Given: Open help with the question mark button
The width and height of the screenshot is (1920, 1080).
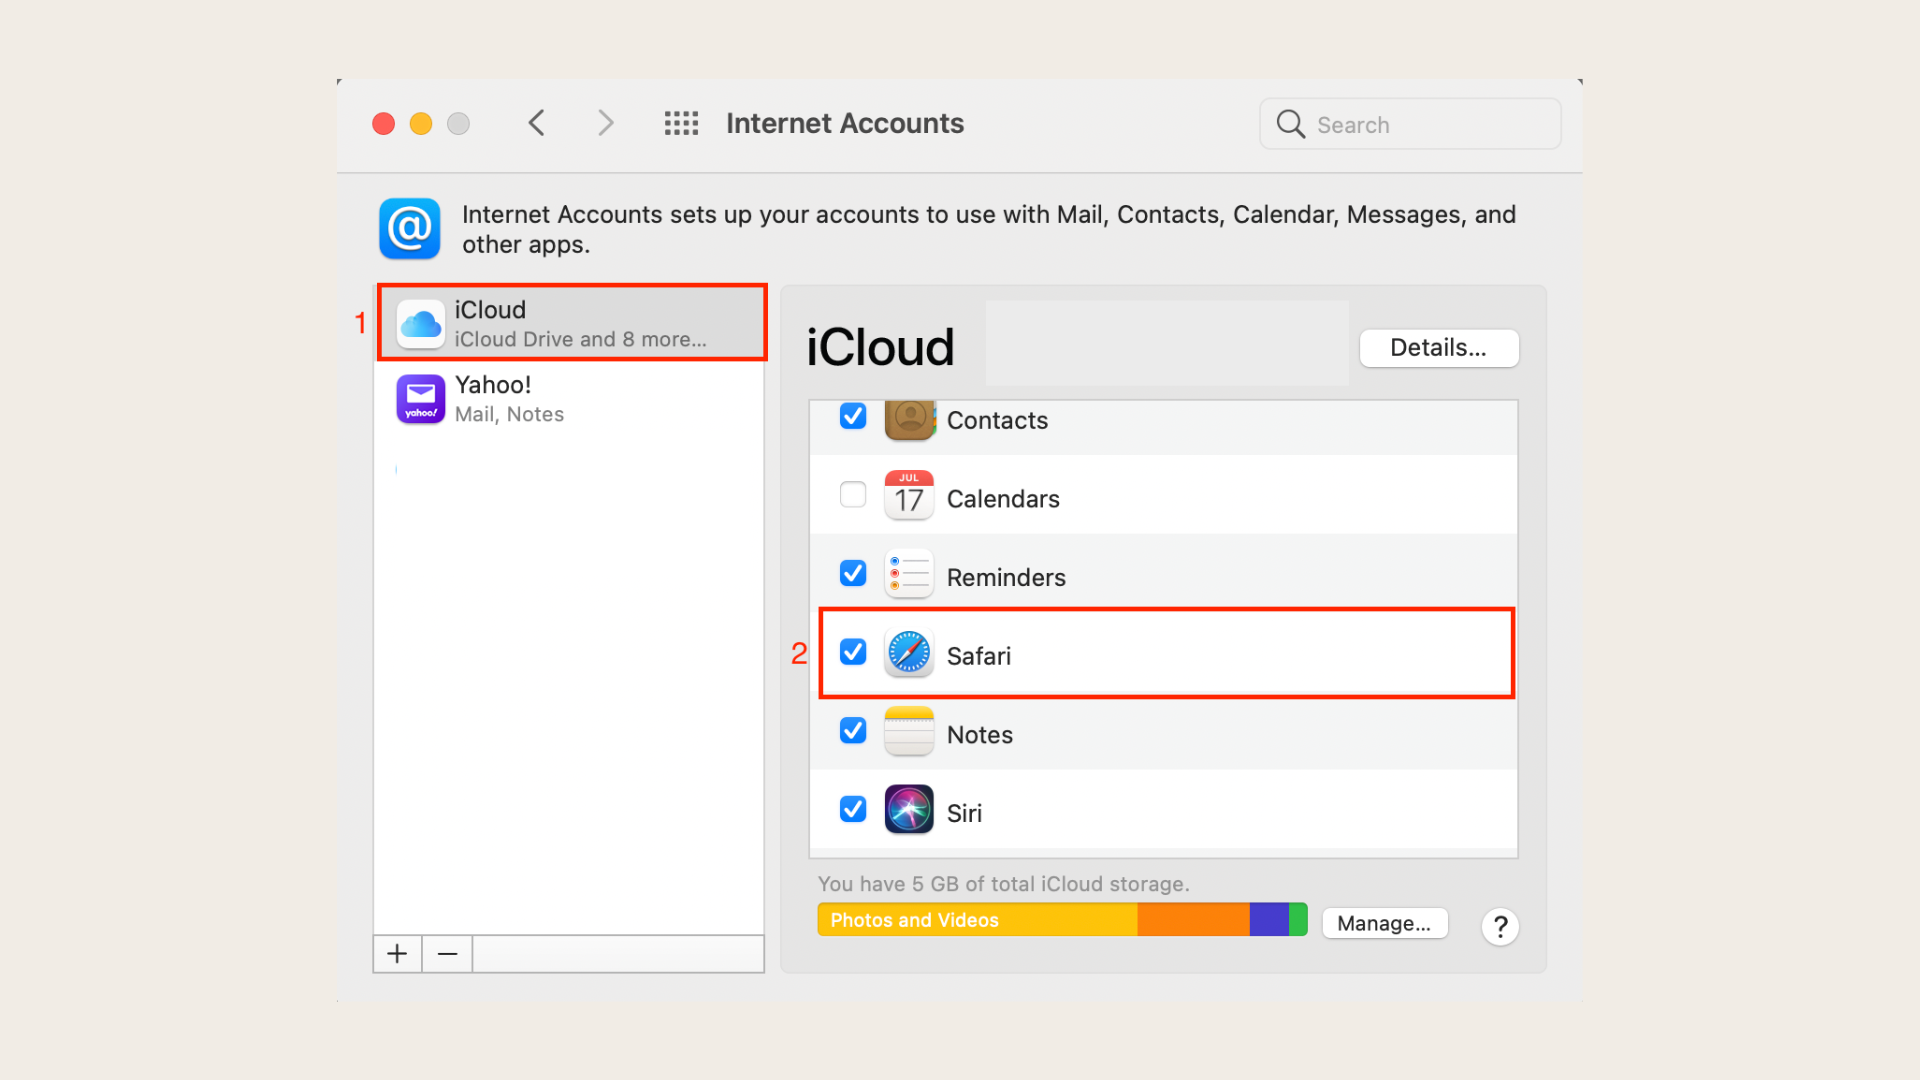Looking at the screenshot, I should pyautogui.click(x=1500, y=927).
